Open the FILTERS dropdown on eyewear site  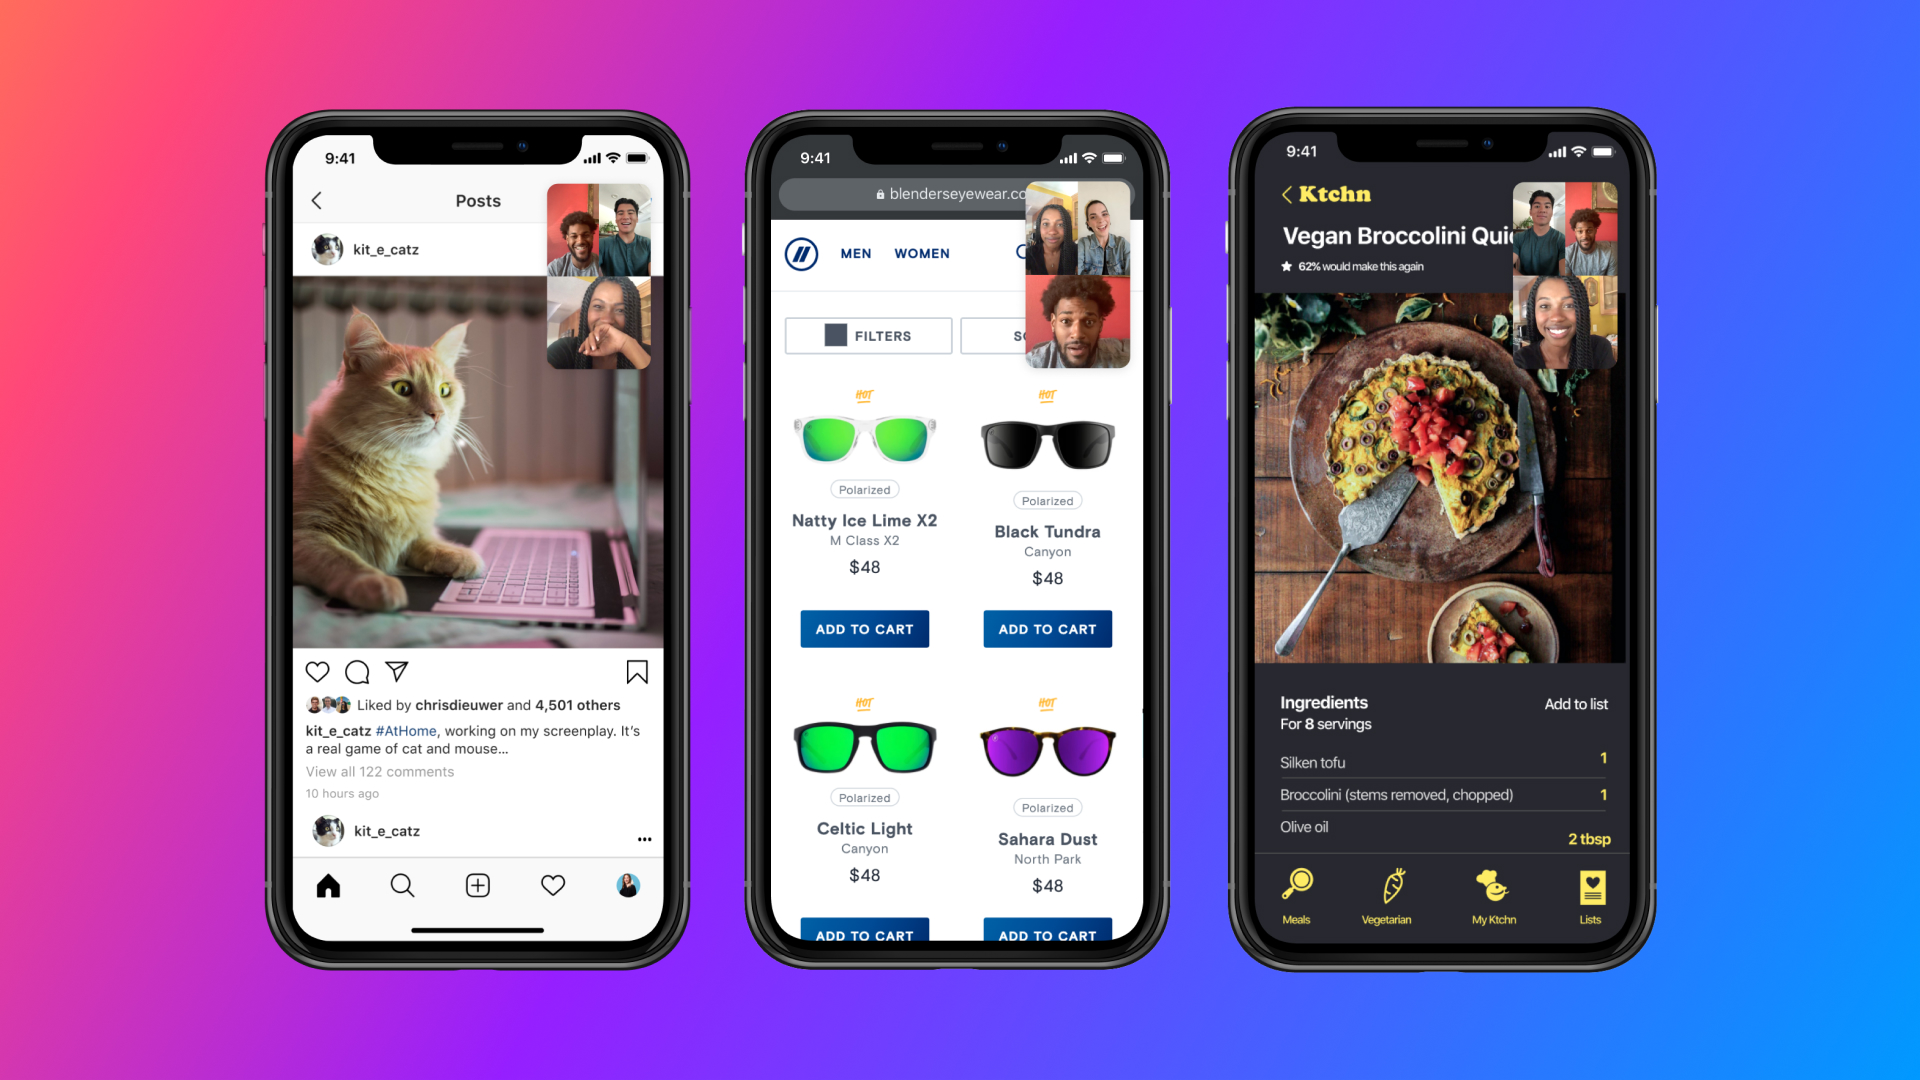coord(865,335)
